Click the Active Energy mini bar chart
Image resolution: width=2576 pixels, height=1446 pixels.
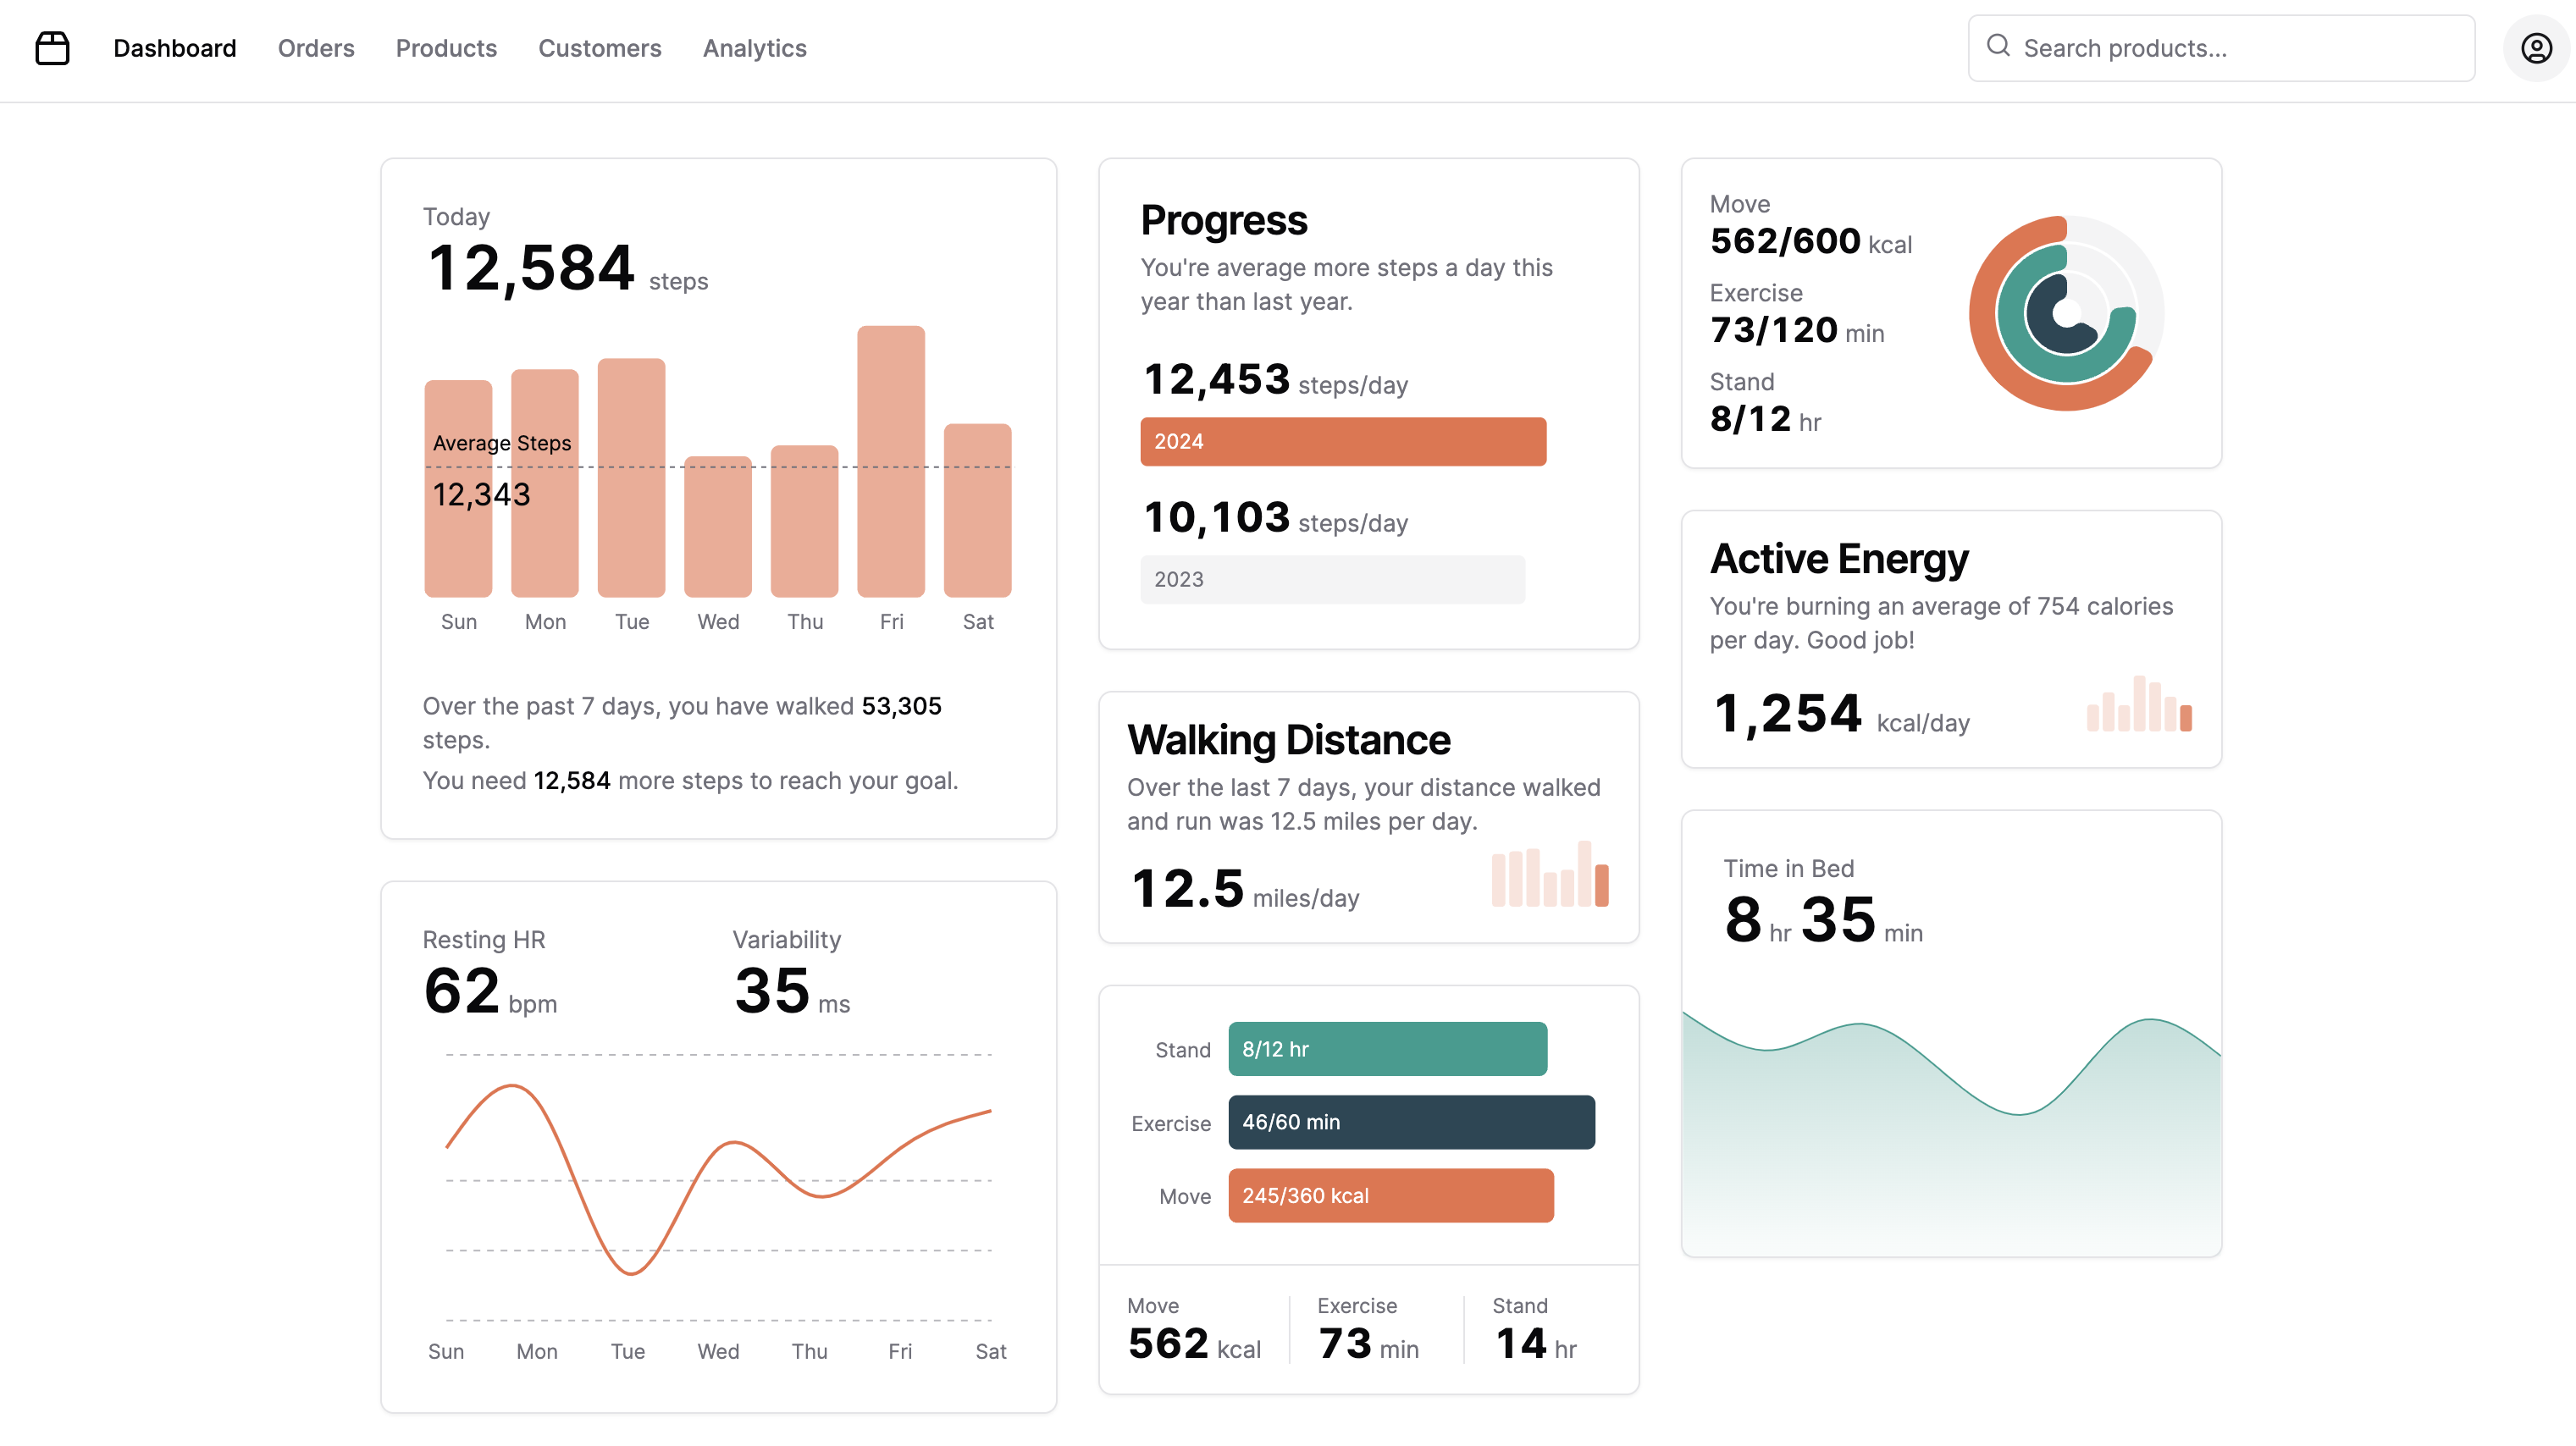coord(2138,704)
